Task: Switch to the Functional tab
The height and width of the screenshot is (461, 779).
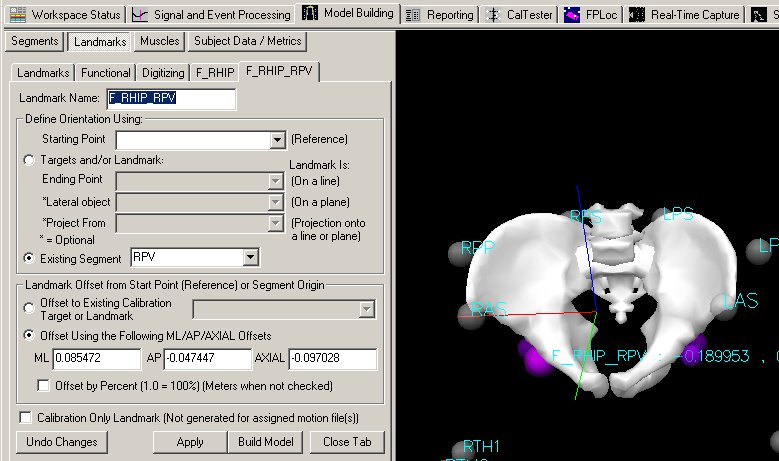Action: pos(106,73)
